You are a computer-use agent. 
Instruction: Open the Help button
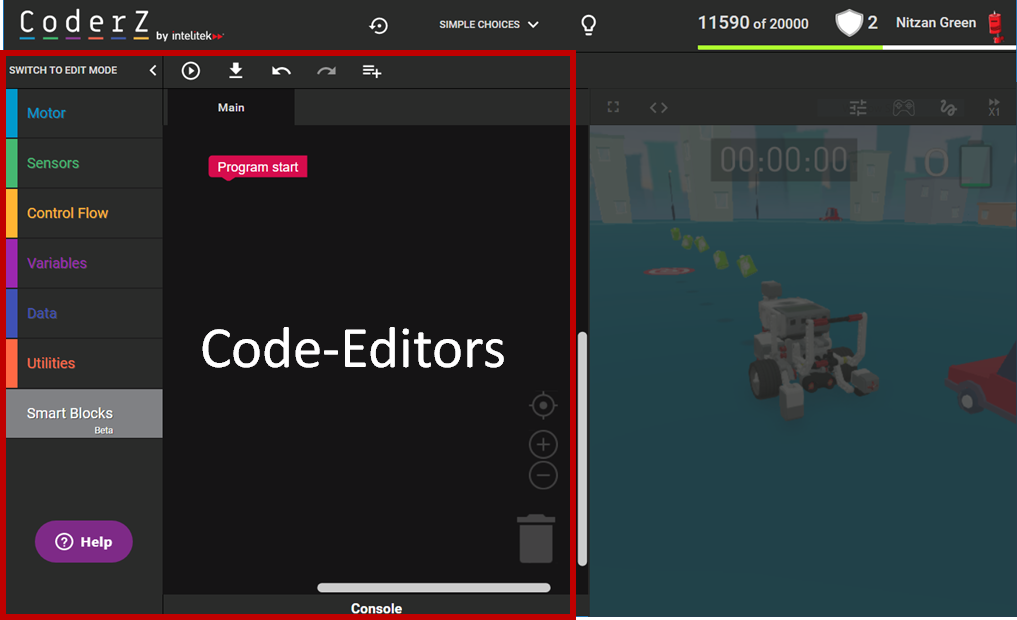click(x=84, y=542)
